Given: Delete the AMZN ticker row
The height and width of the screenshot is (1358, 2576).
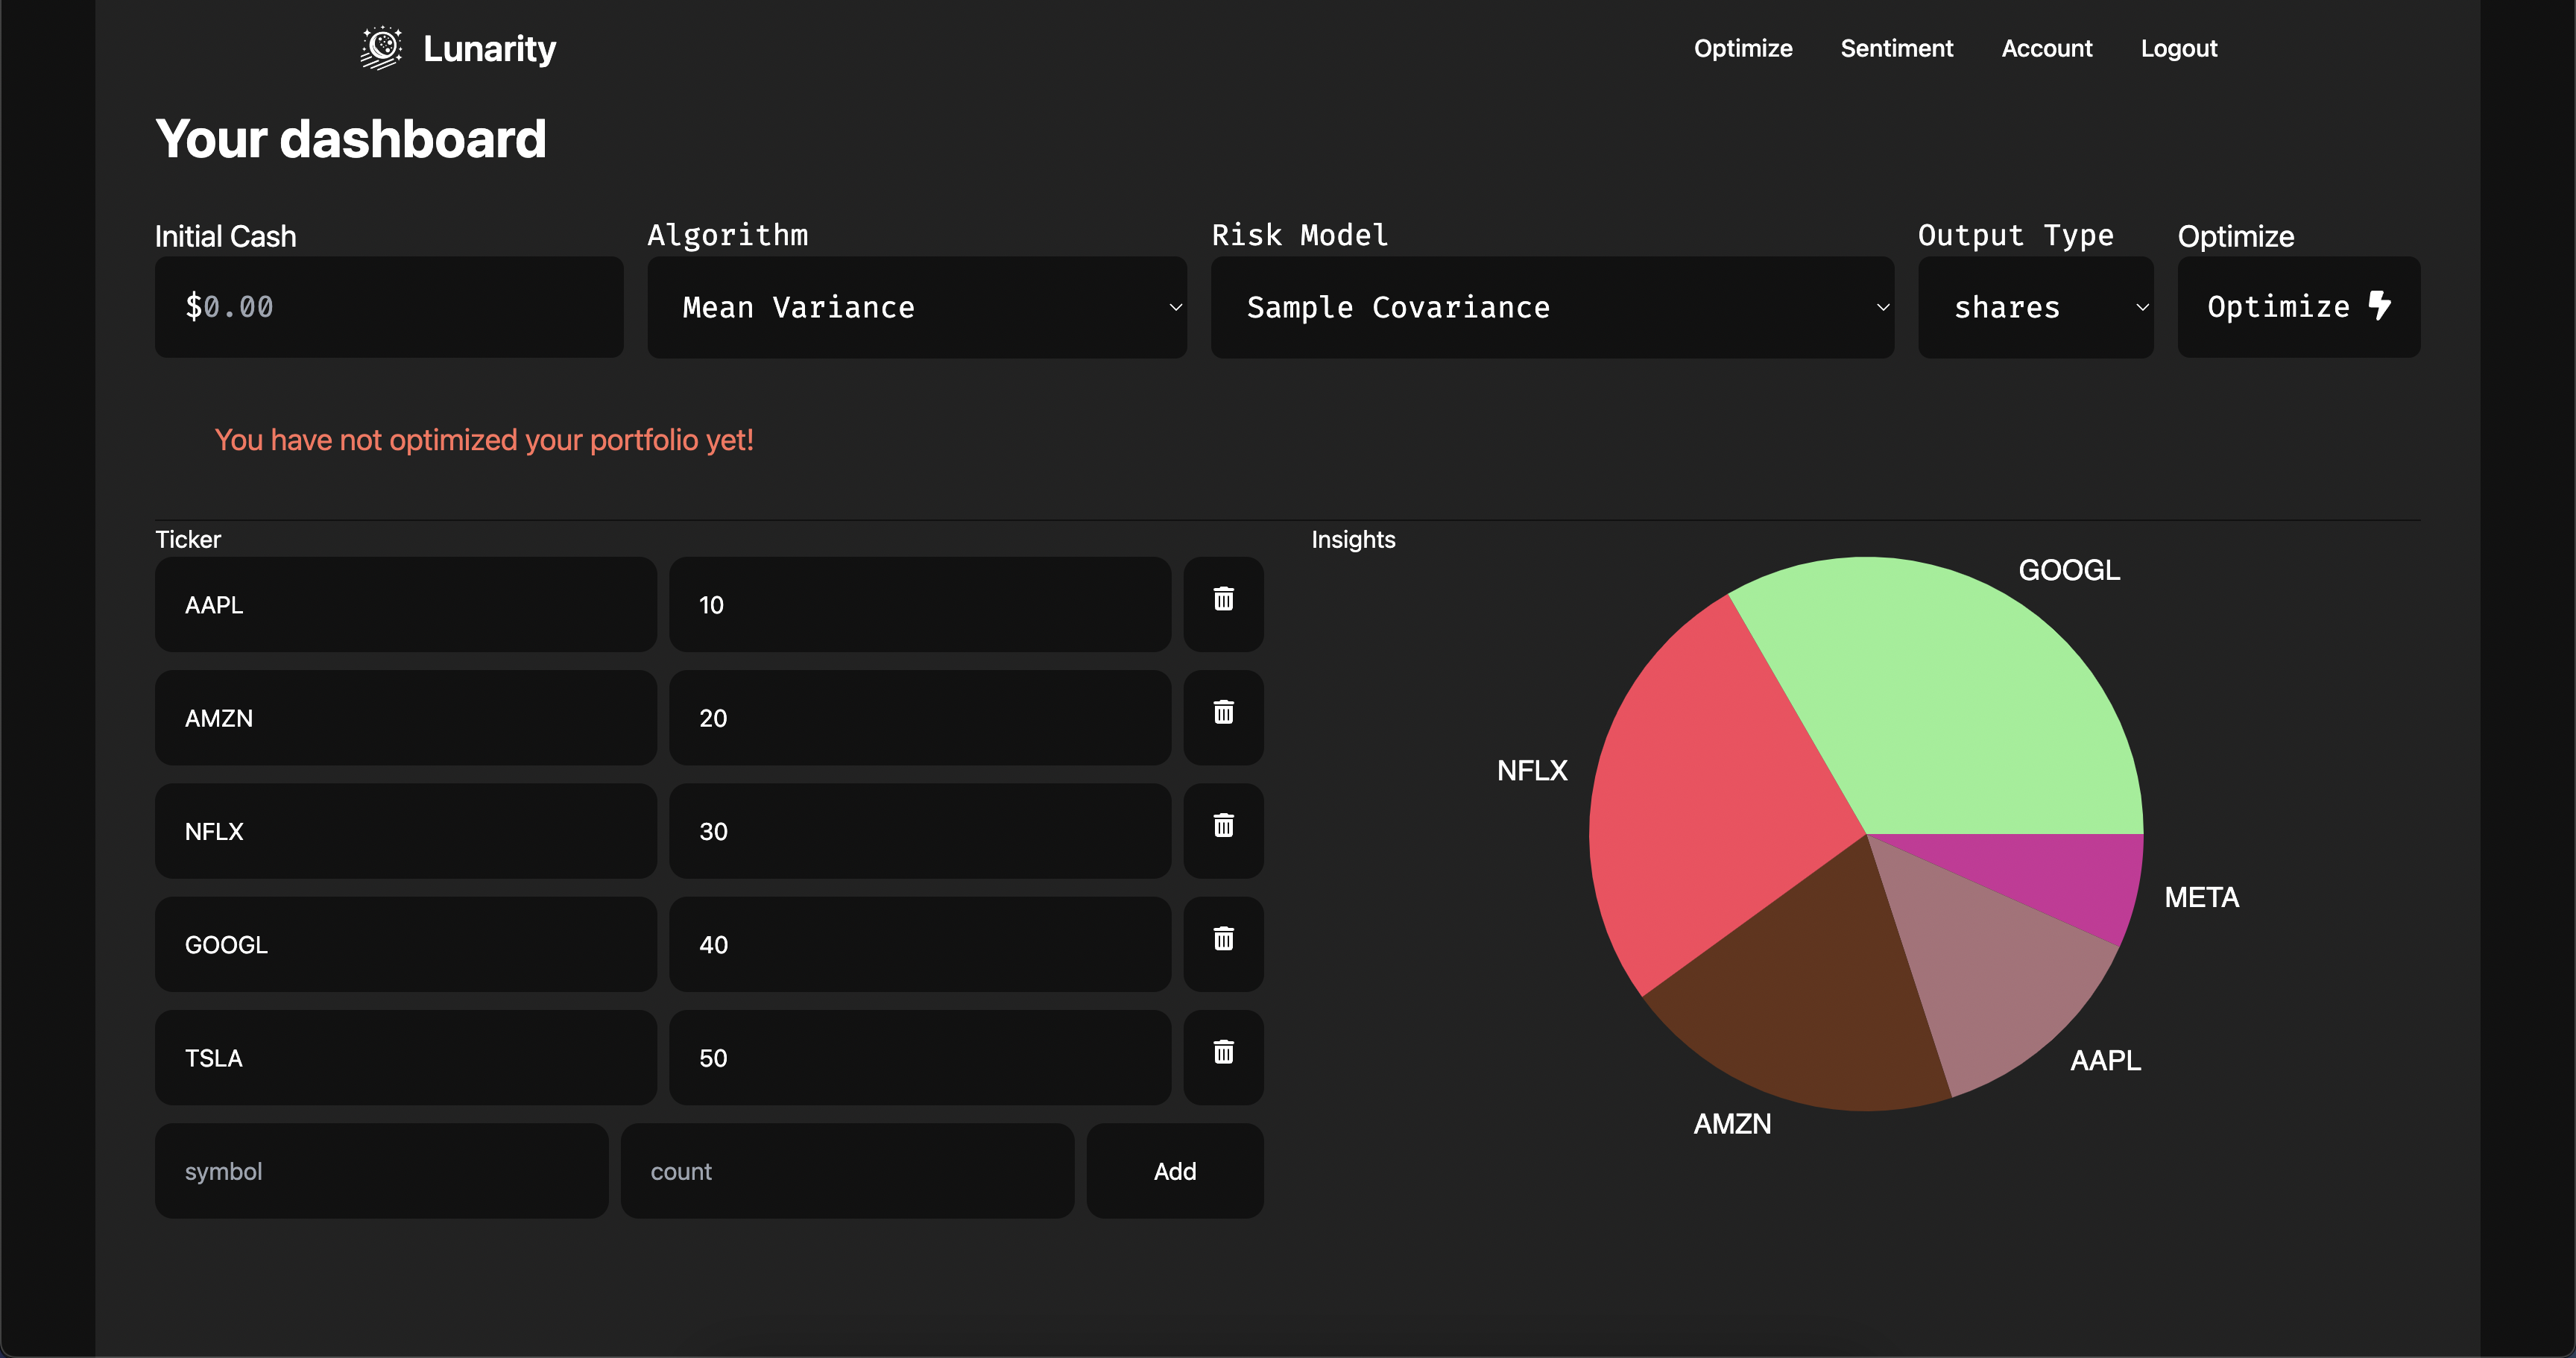Looking at the screenshot, I should point(1223,714).
